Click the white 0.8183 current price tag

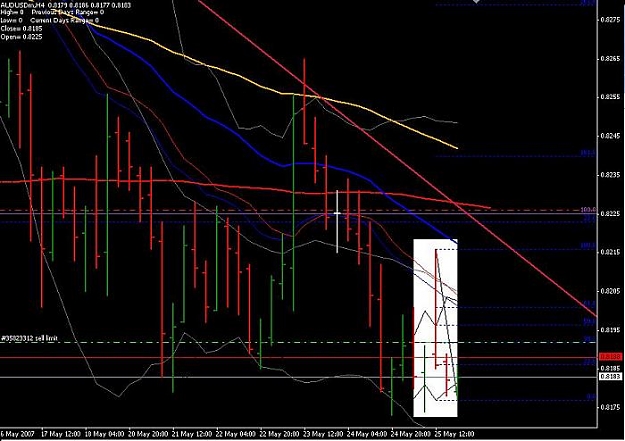611,376
